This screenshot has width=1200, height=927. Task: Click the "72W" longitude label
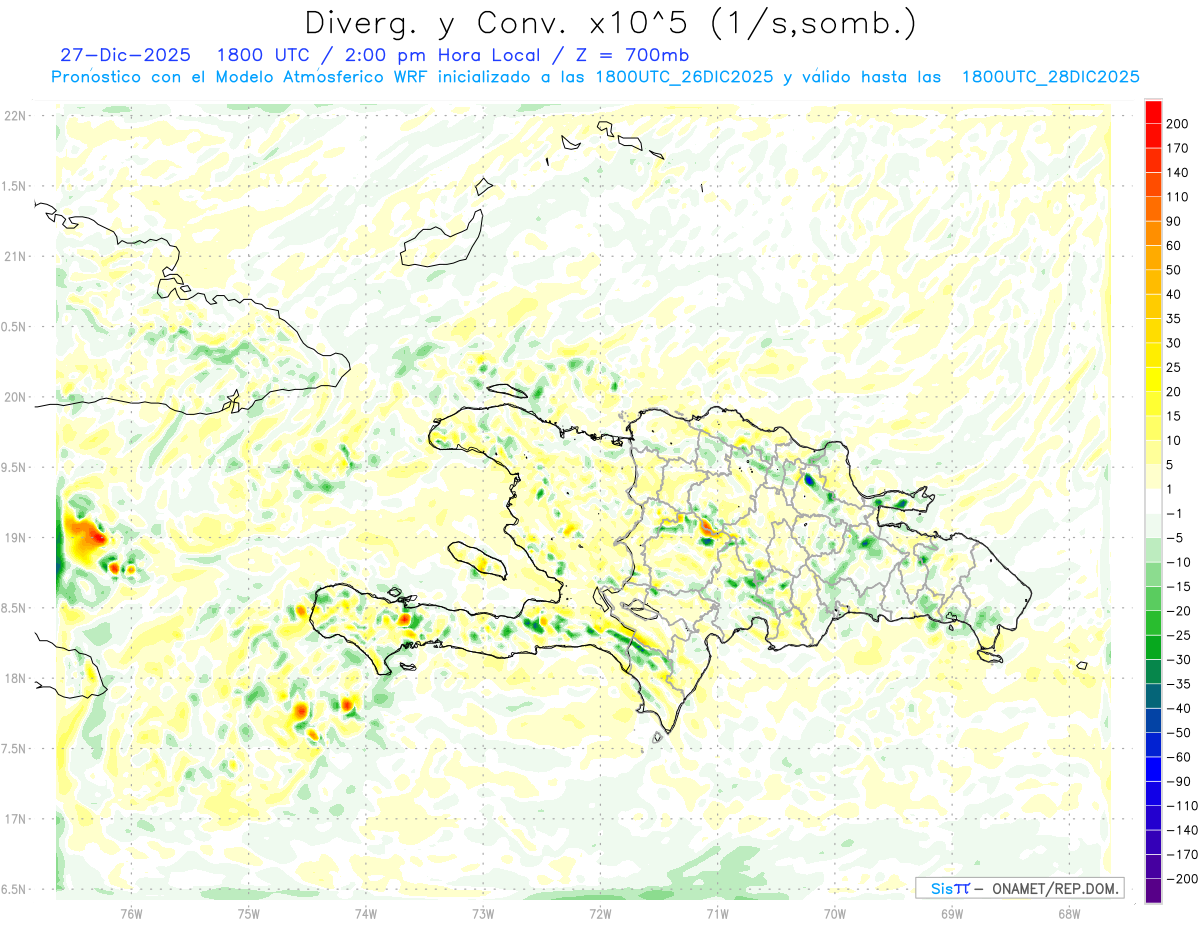click(600, 913)
